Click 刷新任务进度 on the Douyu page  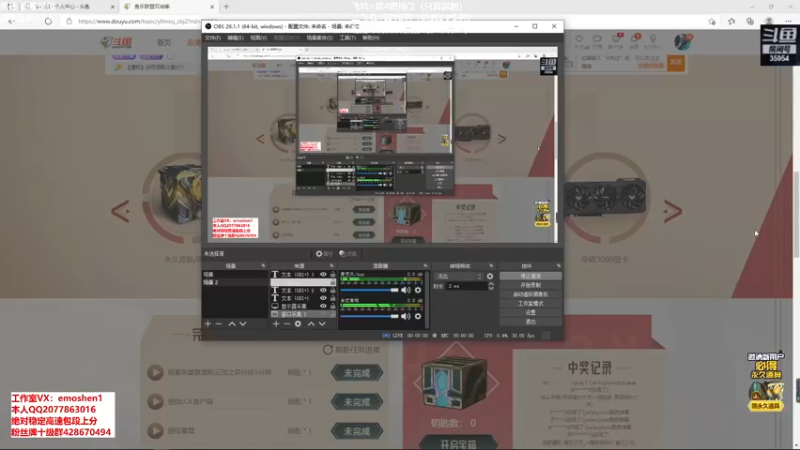(352, 349)
